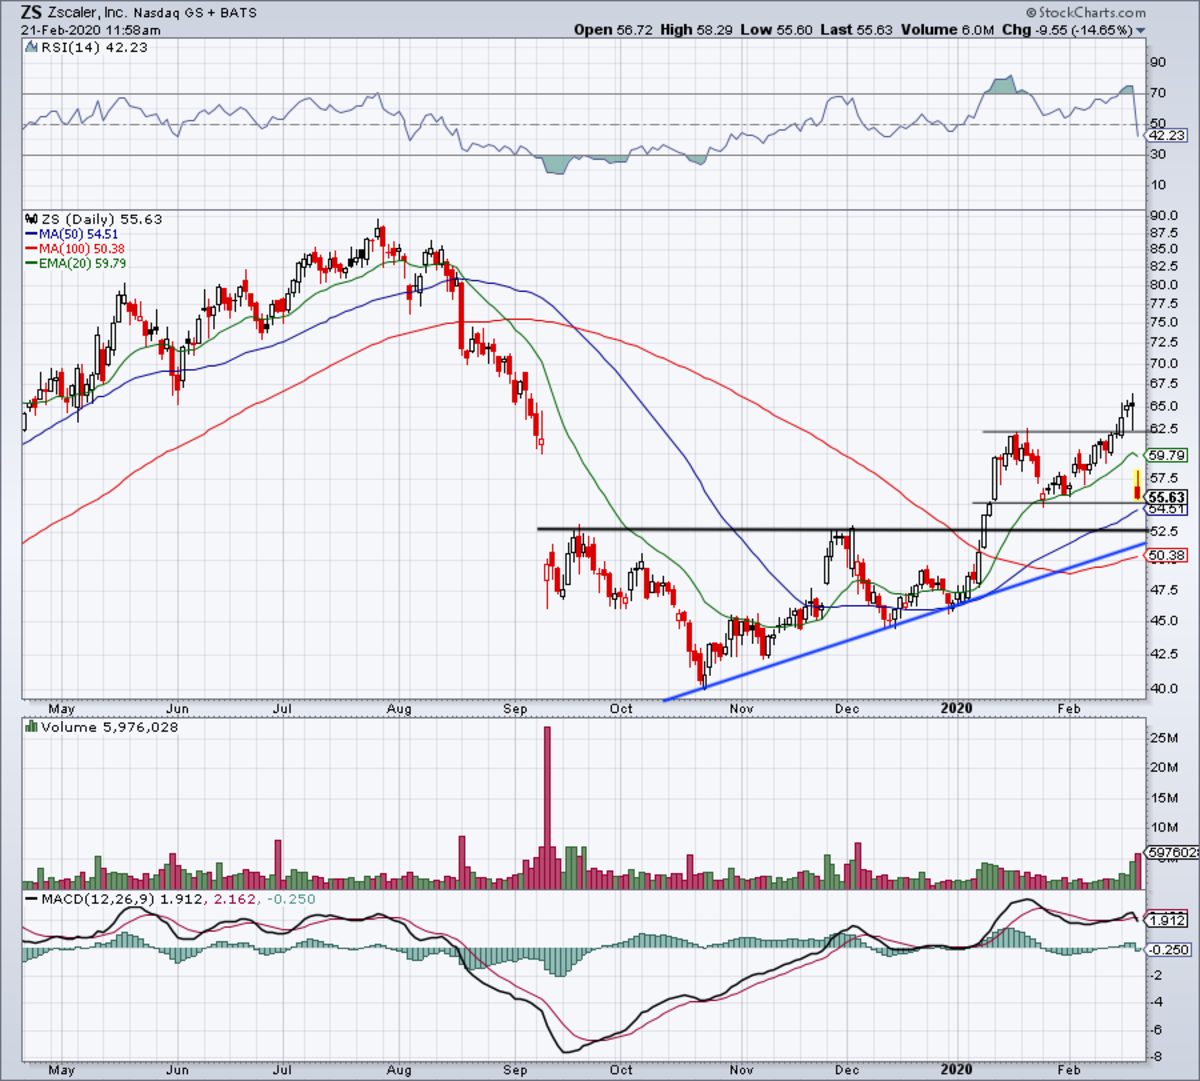
Task: Click the MACD(12,26,9) indicator label
Action: [x=96, y=899]
